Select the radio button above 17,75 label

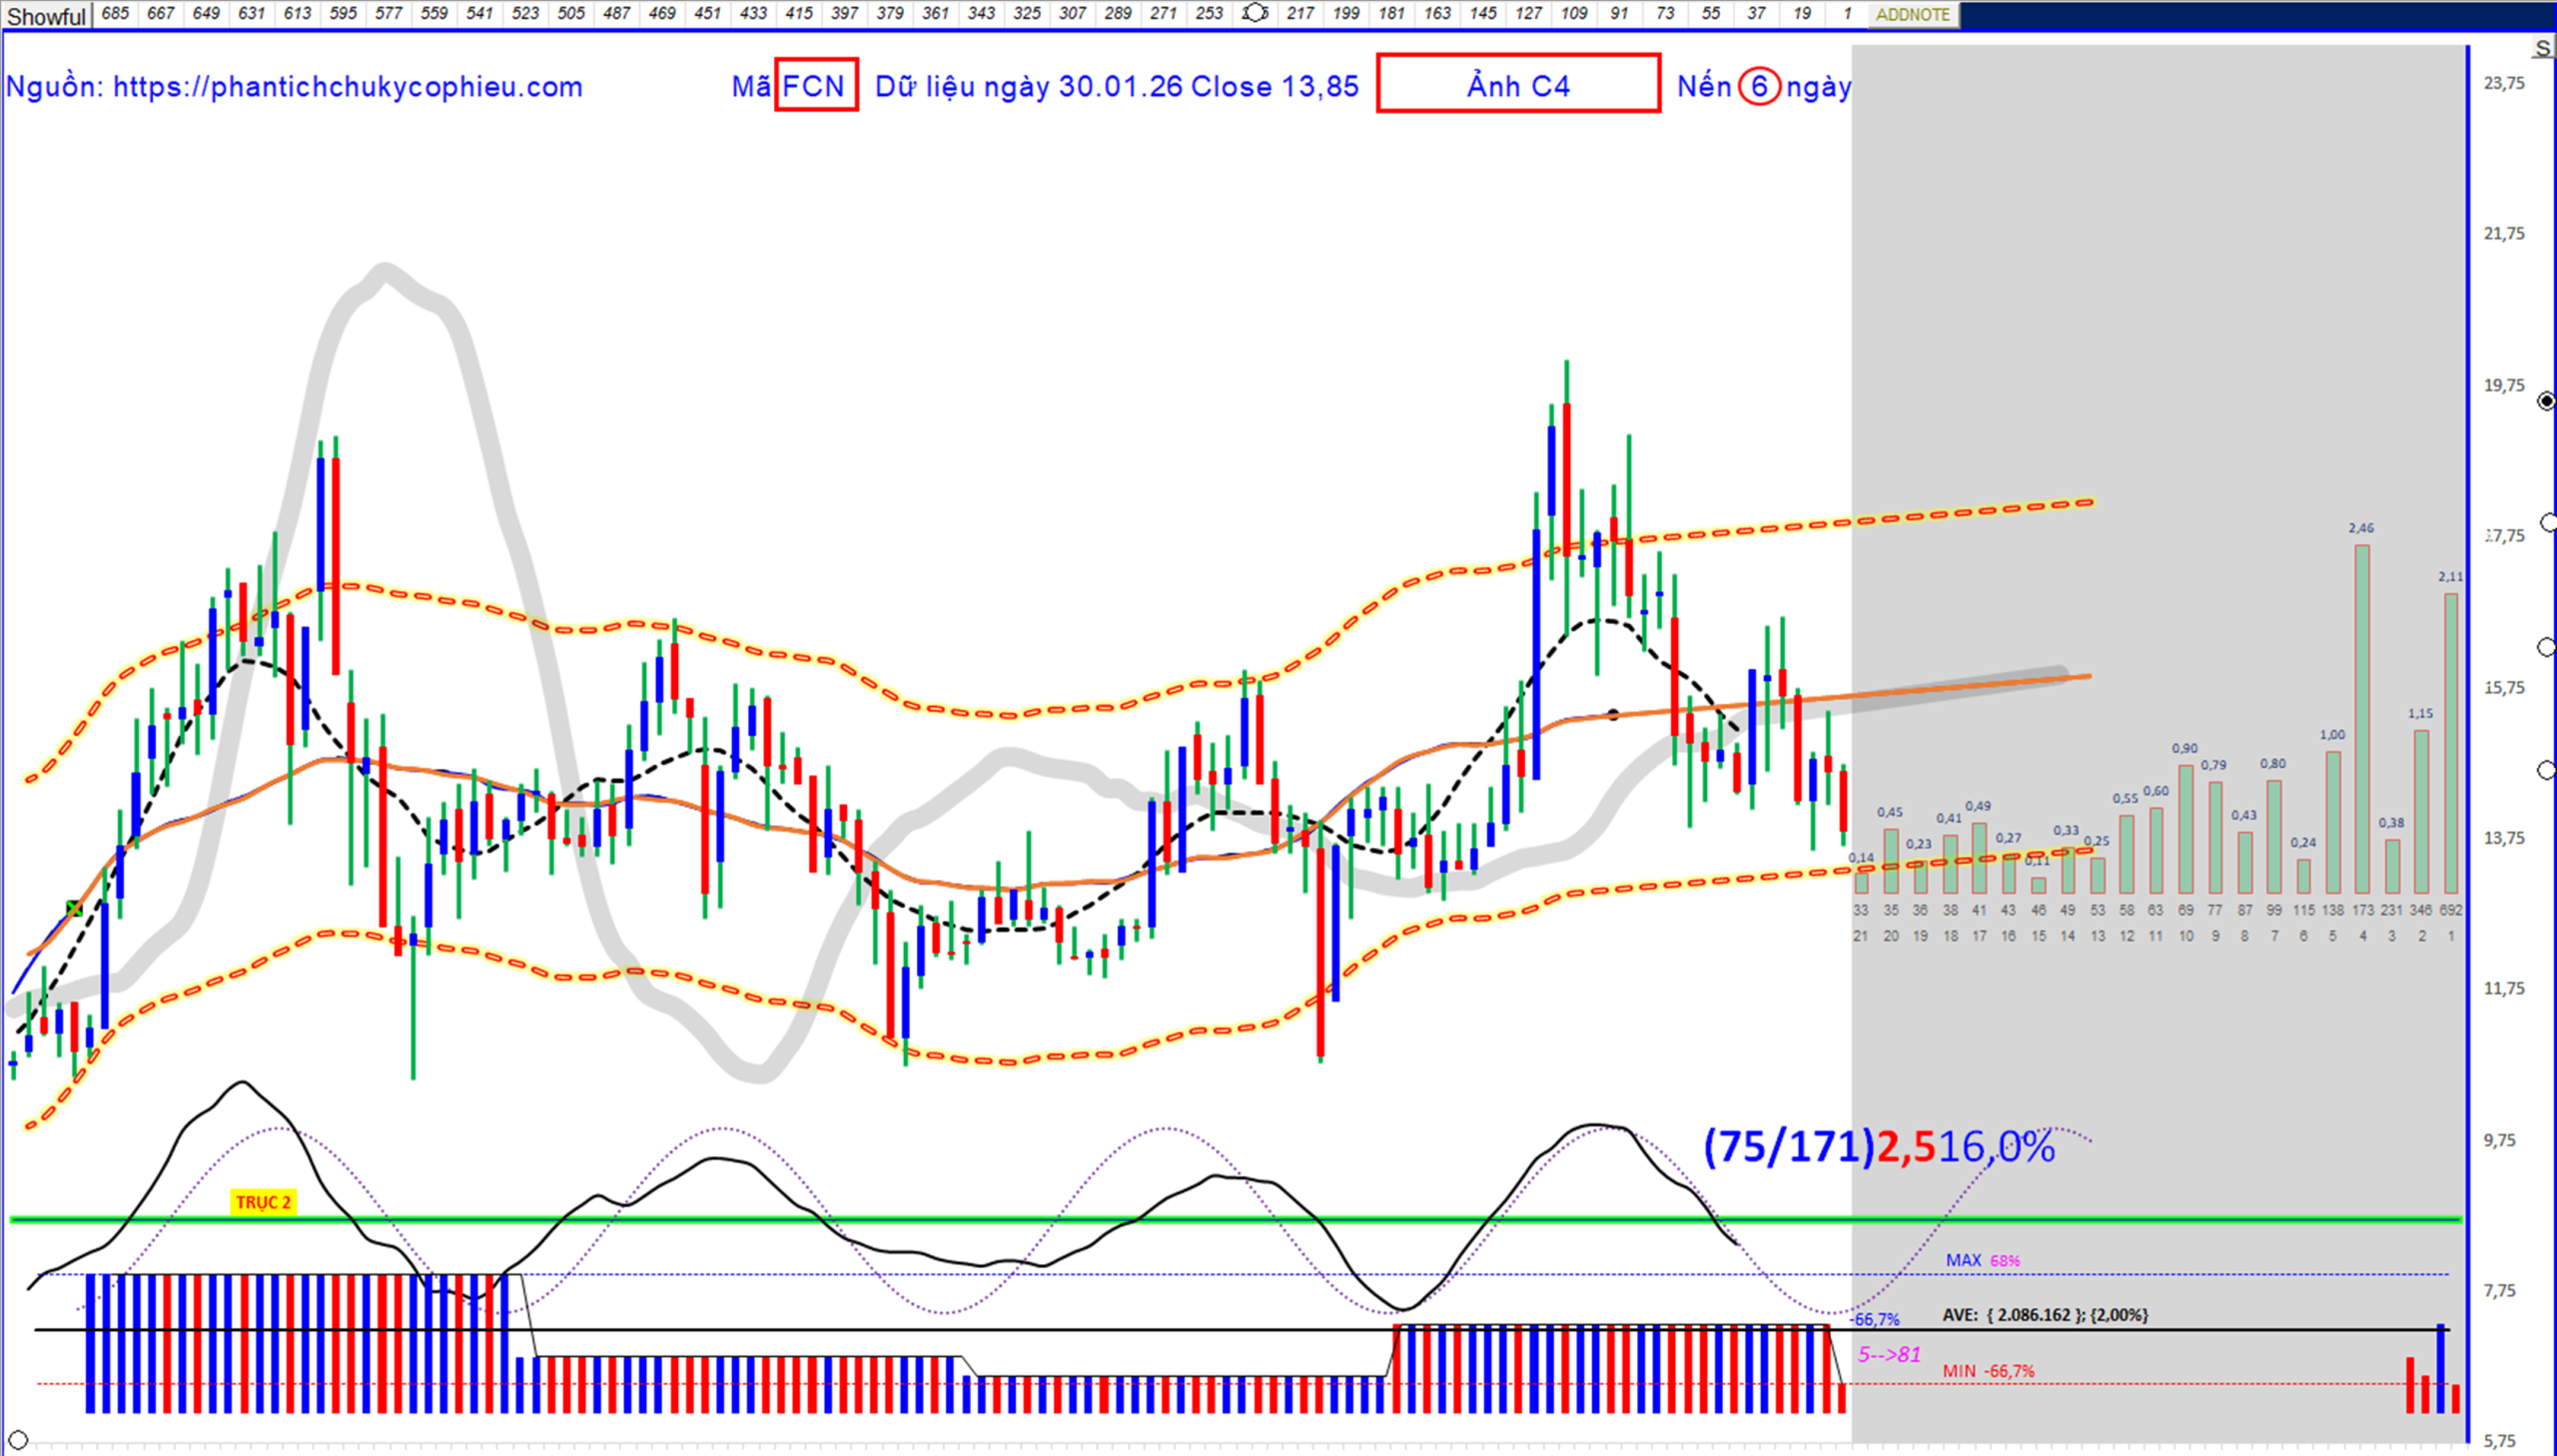[2548, 523]
